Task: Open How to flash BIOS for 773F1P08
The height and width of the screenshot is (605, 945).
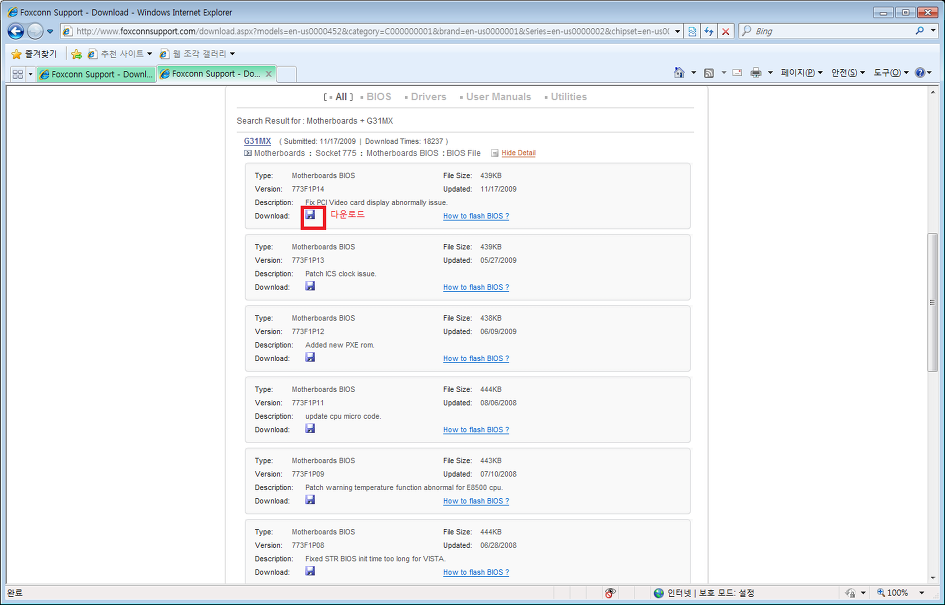Action: click(476, 572)
